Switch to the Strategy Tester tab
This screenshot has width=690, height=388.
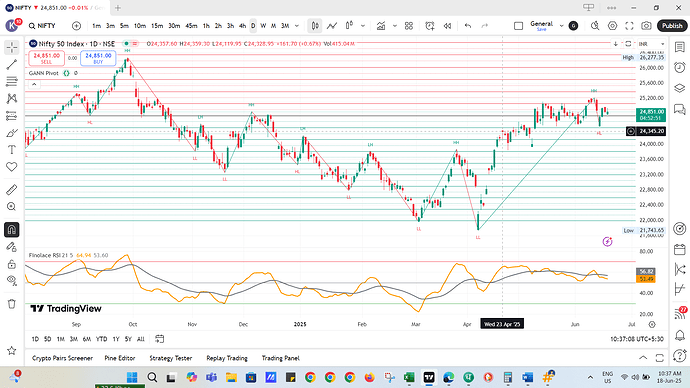(x=171, y=358)
